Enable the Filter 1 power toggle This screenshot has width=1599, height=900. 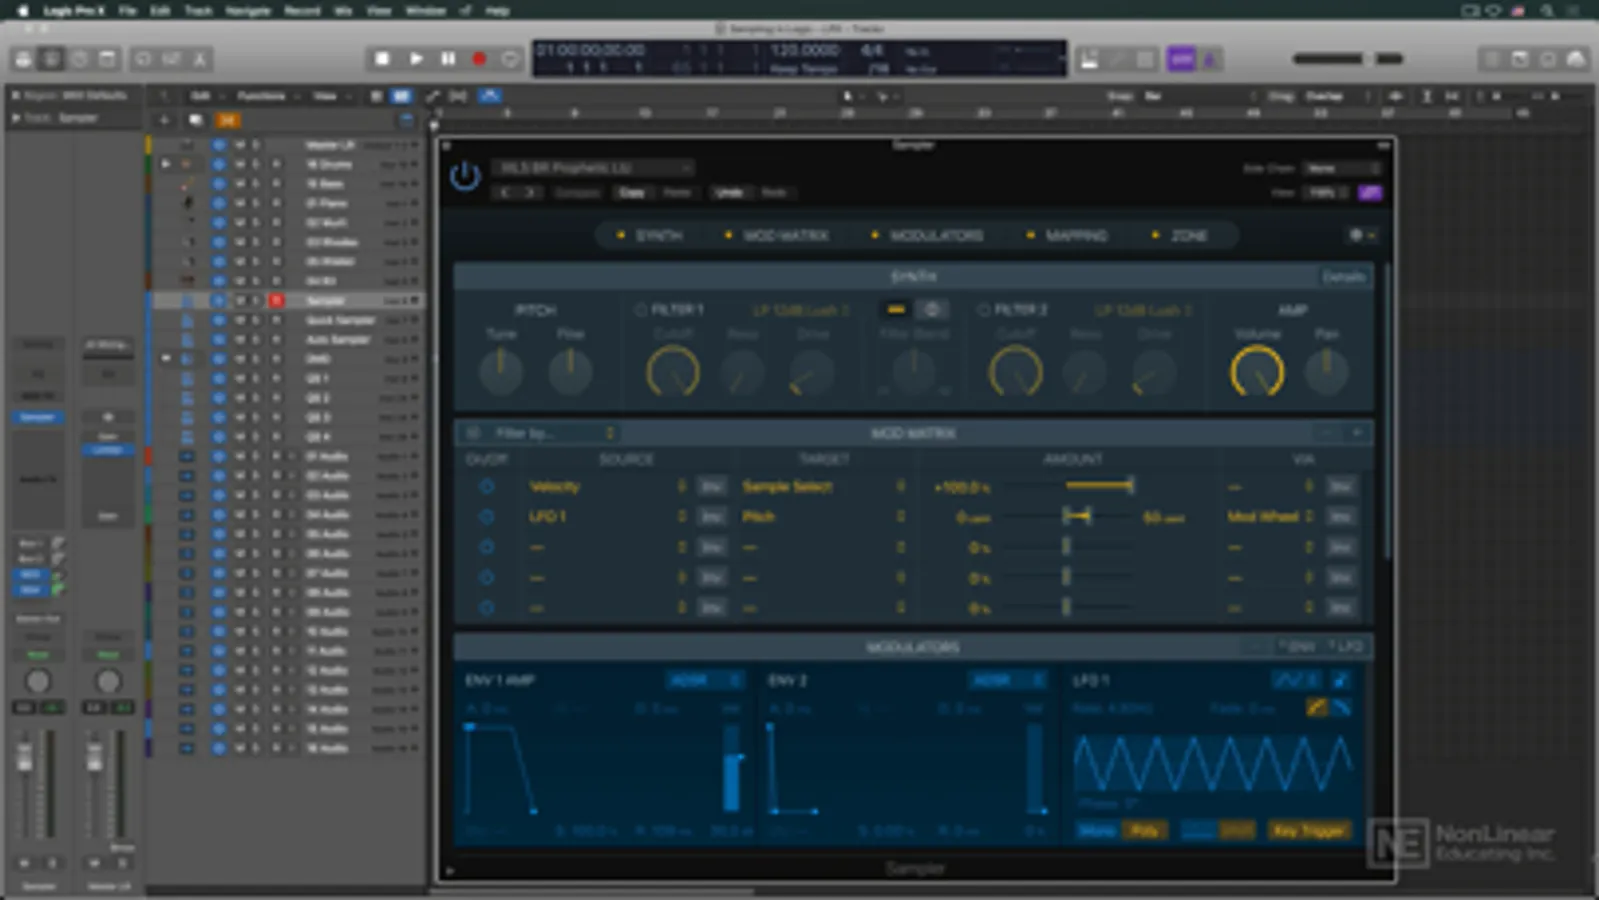[640, 310]
